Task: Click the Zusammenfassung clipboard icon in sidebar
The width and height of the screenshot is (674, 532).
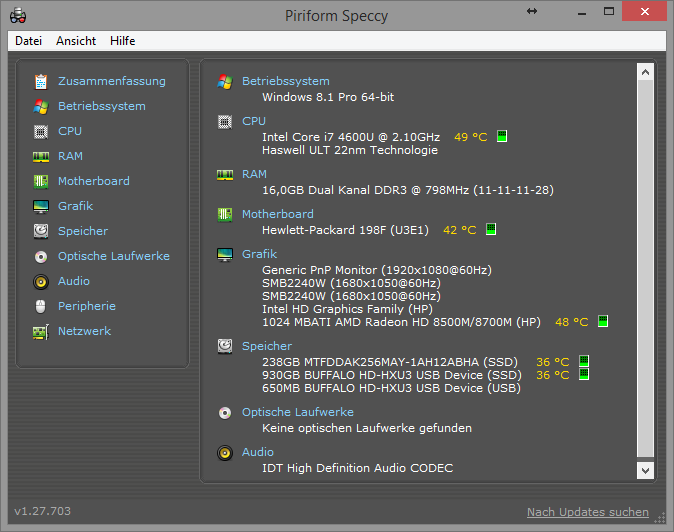Action: [41, 81]
